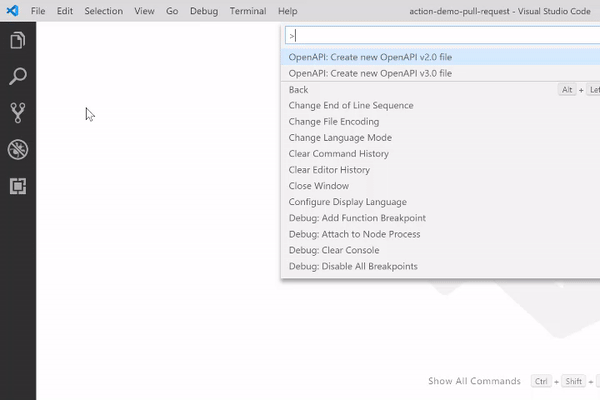Run Create new OpenAPI v3.0 file command
The height and width of the screenshot is (400, 600).
pyautogui.click(x=440, y=73)
